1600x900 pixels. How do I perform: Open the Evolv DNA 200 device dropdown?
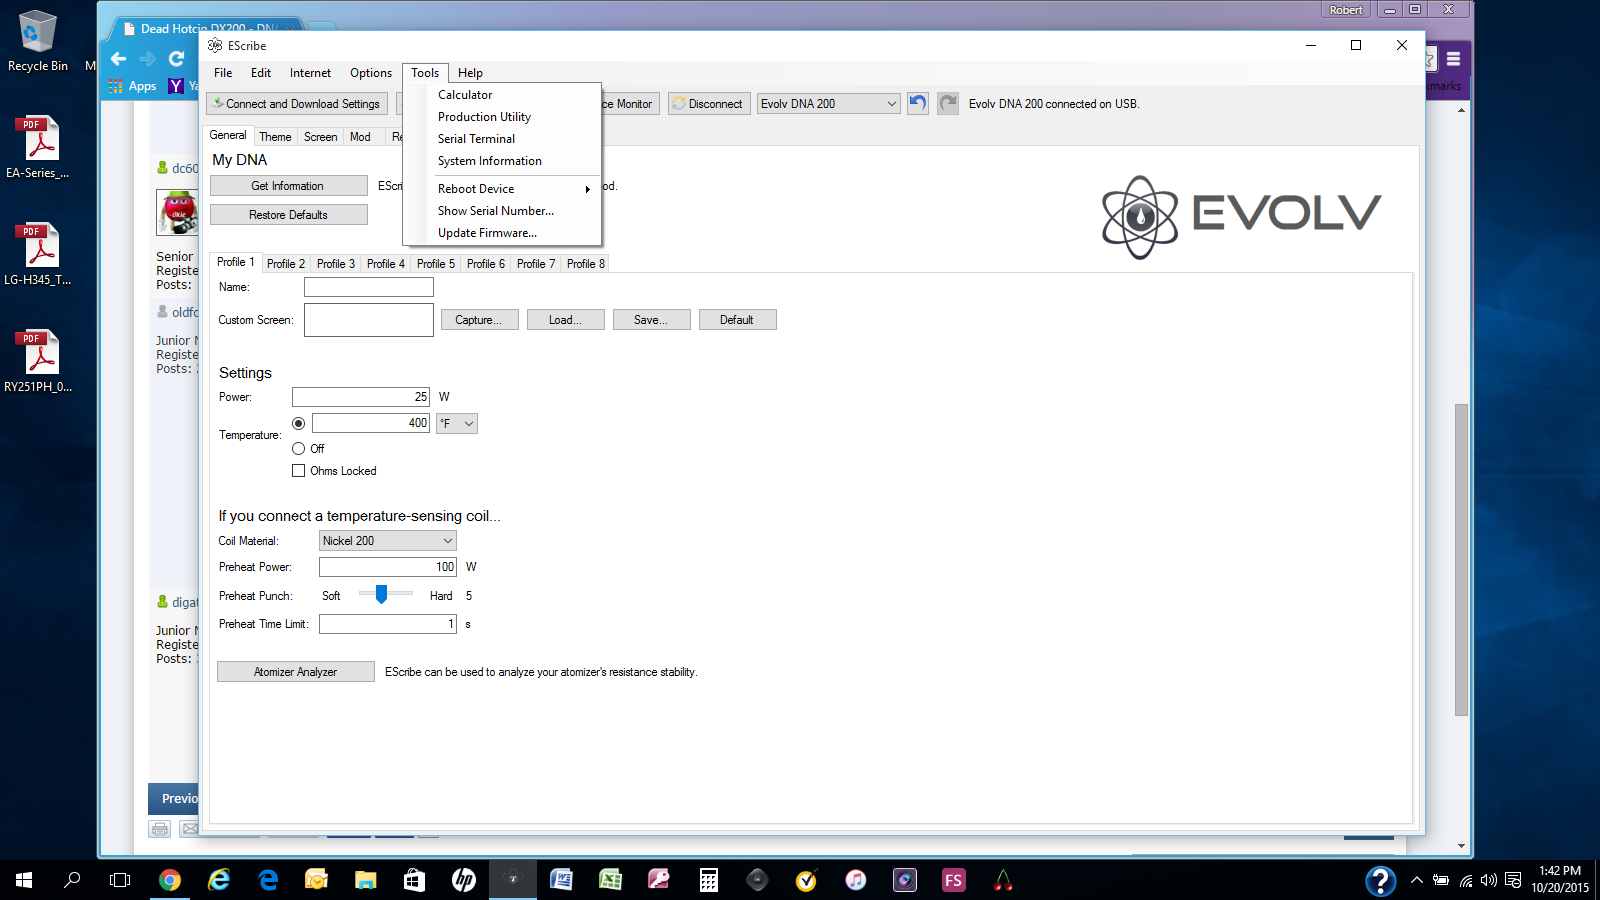[828, 103]
